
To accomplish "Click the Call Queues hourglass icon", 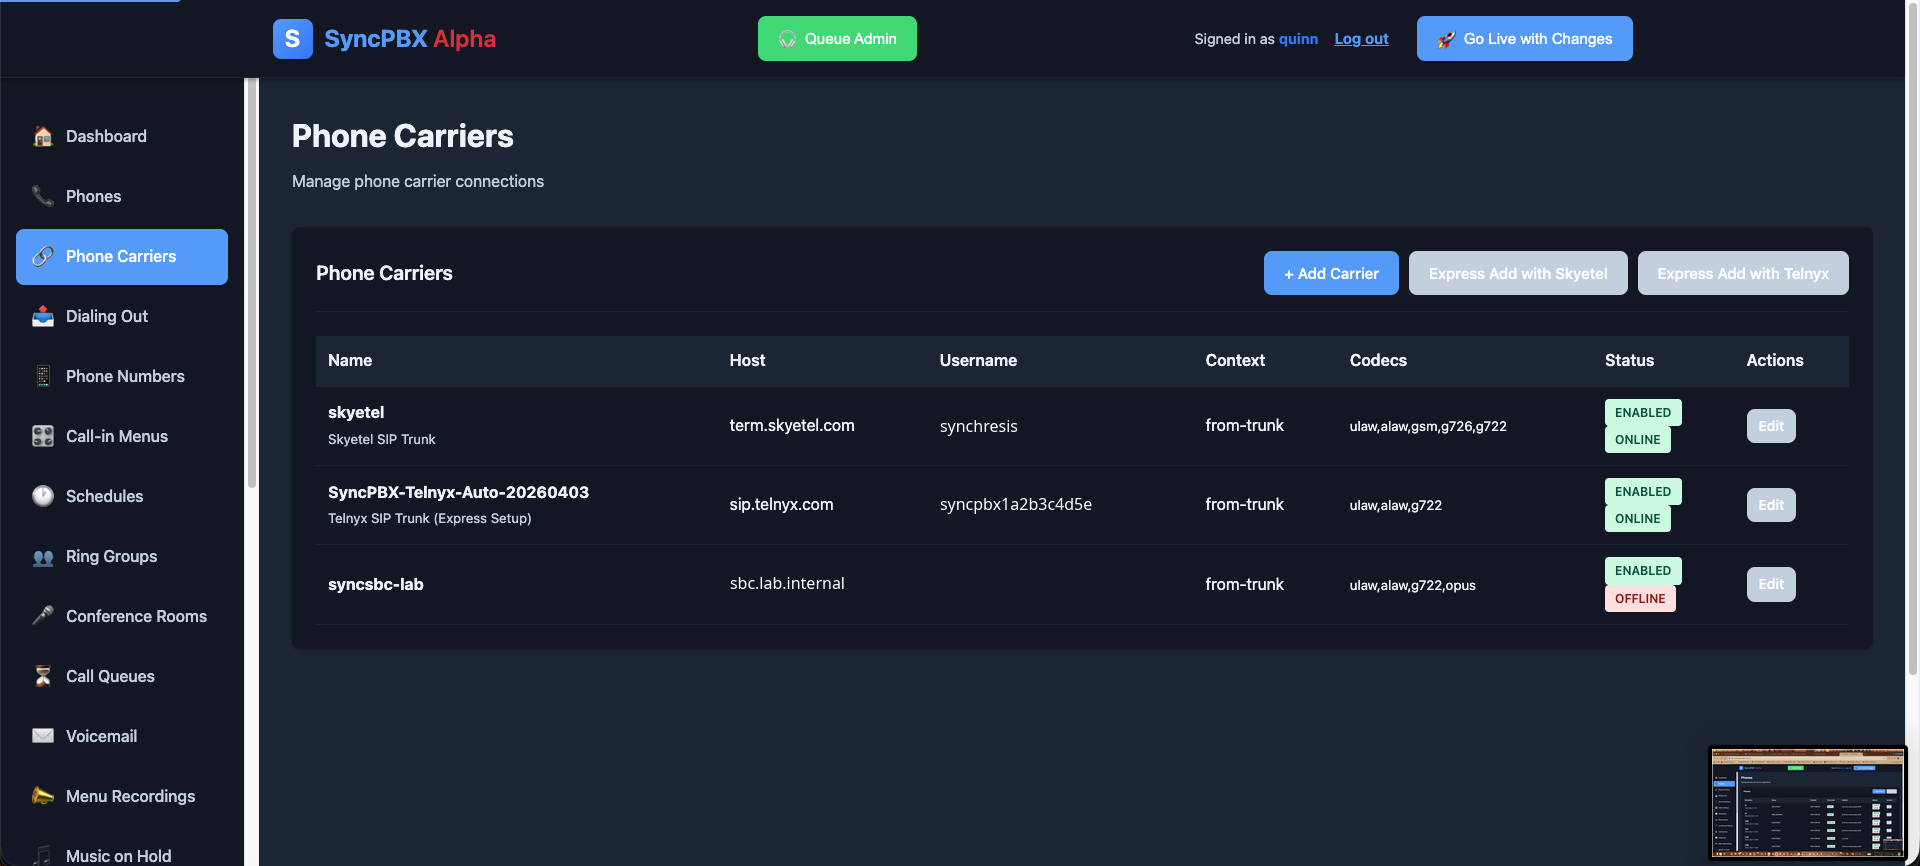I will (x=43, y=676).
